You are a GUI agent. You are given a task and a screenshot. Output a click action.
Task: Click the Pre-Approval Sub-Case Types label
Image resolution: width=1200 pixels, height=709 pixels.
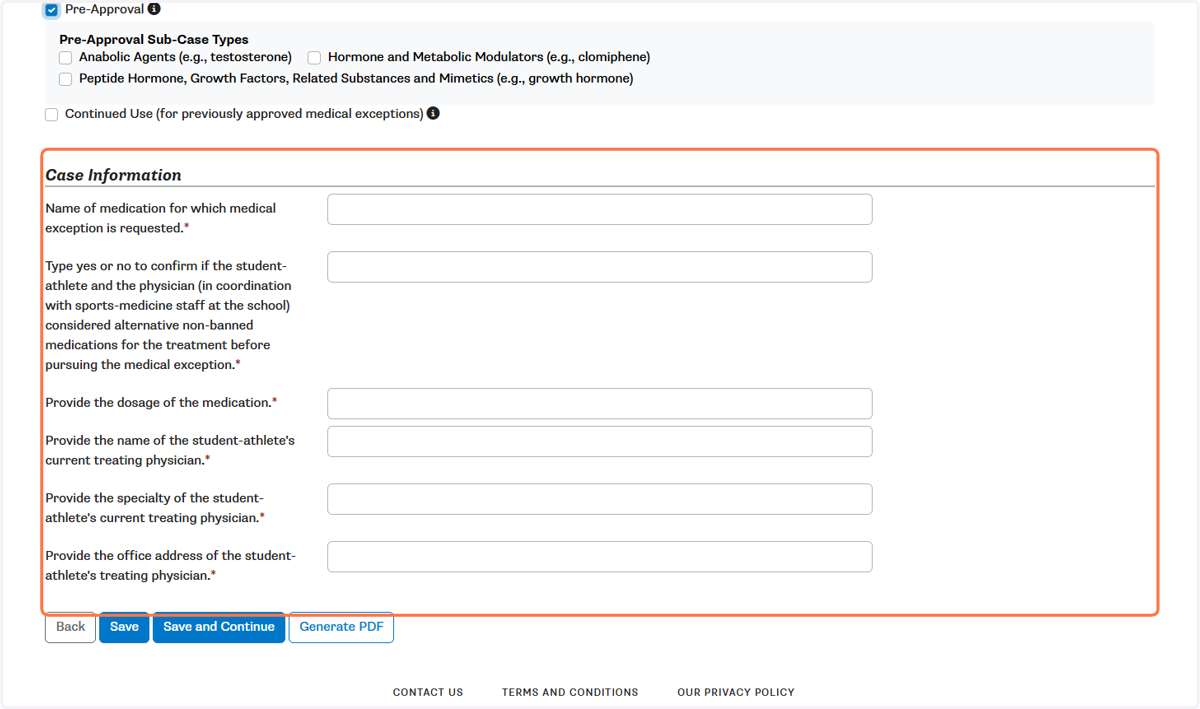[154, 40]
